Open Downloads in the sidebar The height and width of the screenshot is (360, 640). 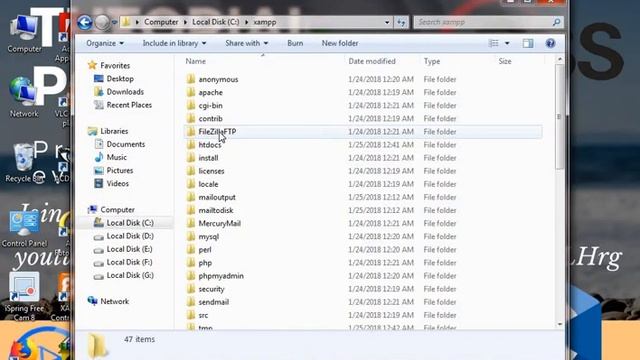click(x=125, y=92)
